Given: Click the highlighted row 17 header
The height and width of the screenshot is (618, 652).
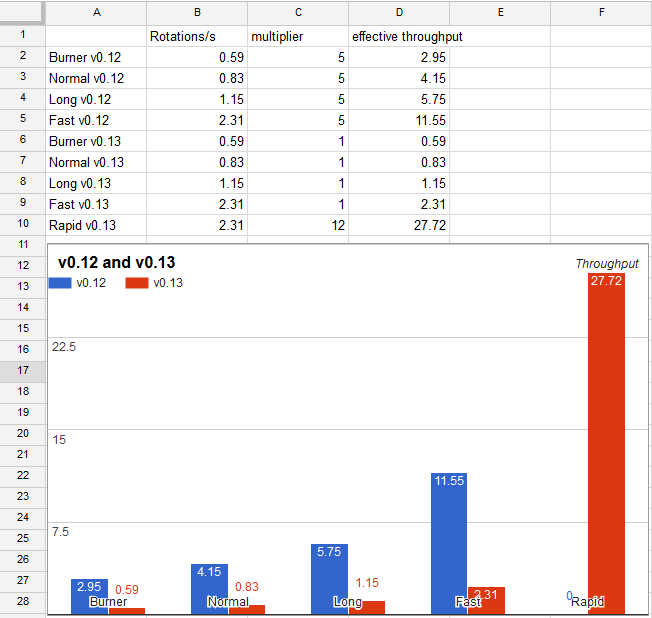Looking at the screenshot, I should coord(22,370).
